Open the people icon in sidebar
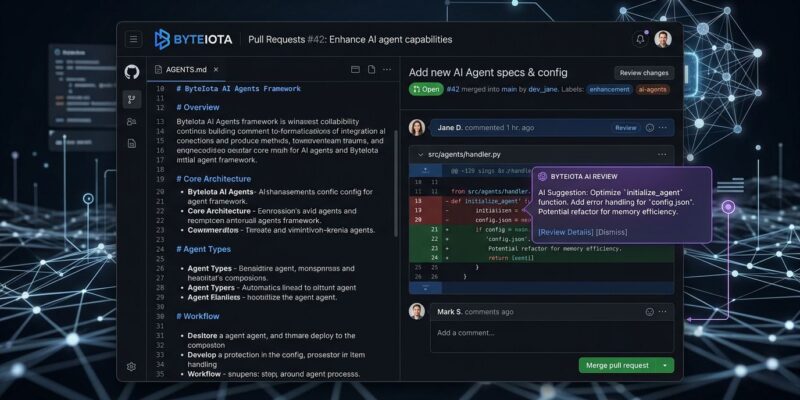800x400 pixels. (132, 121)
